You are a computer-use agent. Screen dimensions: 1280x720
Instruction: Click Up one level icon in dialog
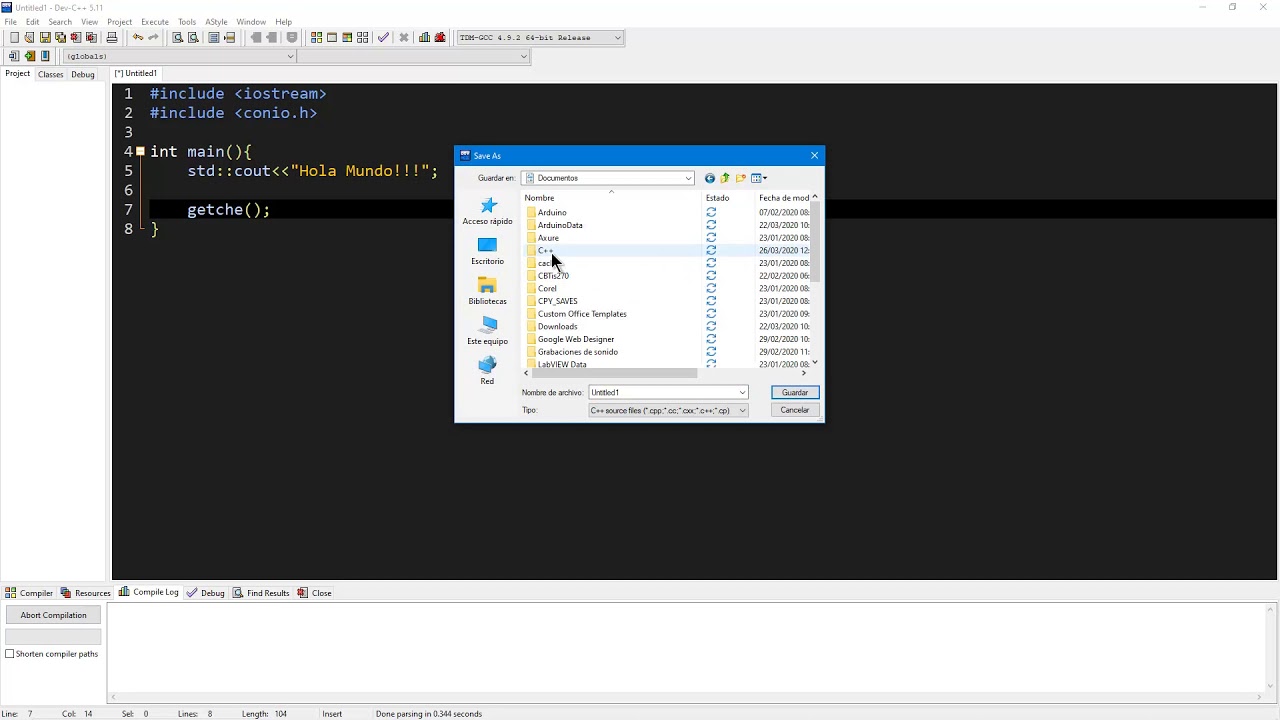point(725,178)
